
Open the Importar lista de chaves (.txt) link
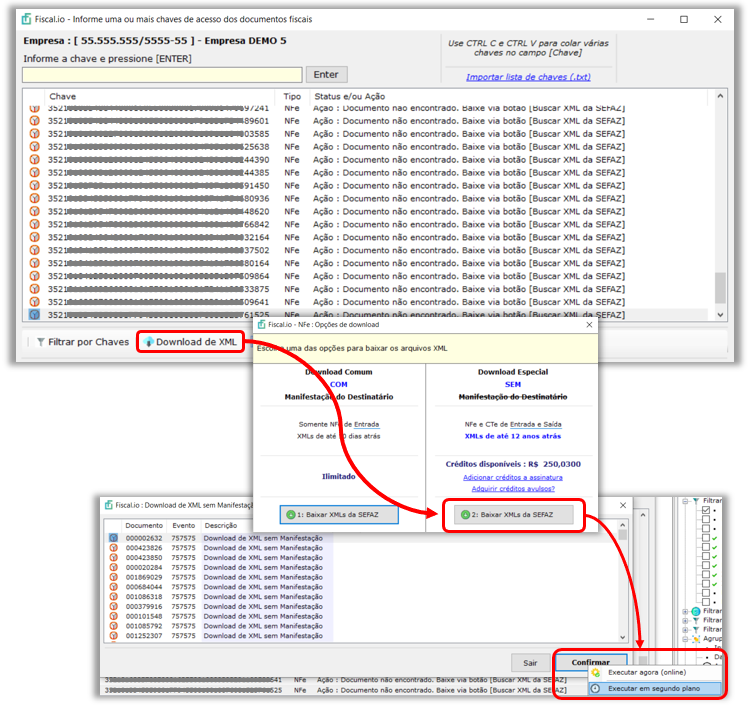point(528,77)
